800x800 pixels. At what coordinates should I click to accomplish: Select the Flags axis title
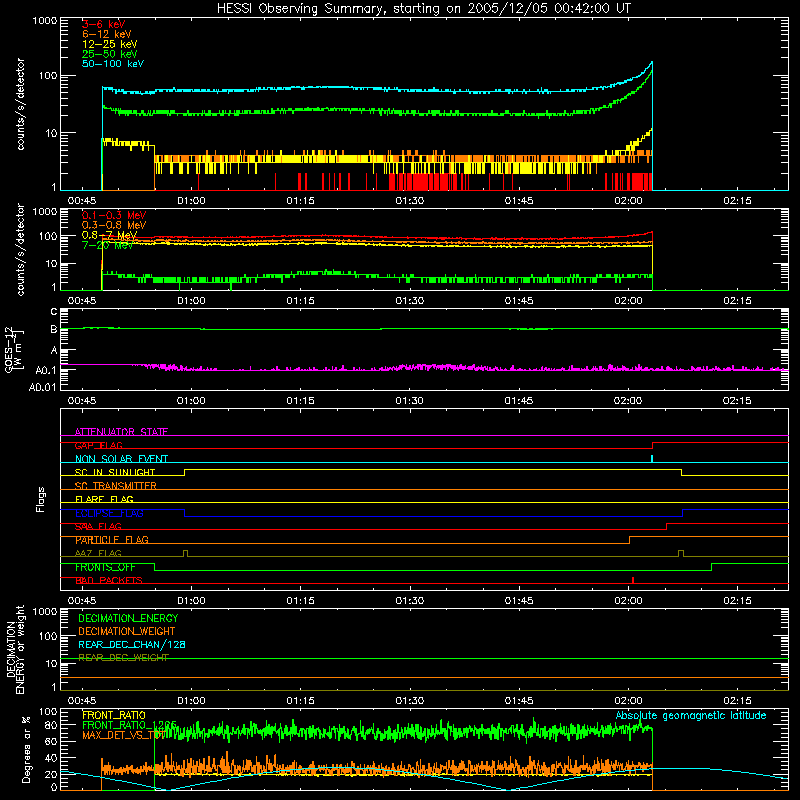pyautogui.click(x=40, y=499)
